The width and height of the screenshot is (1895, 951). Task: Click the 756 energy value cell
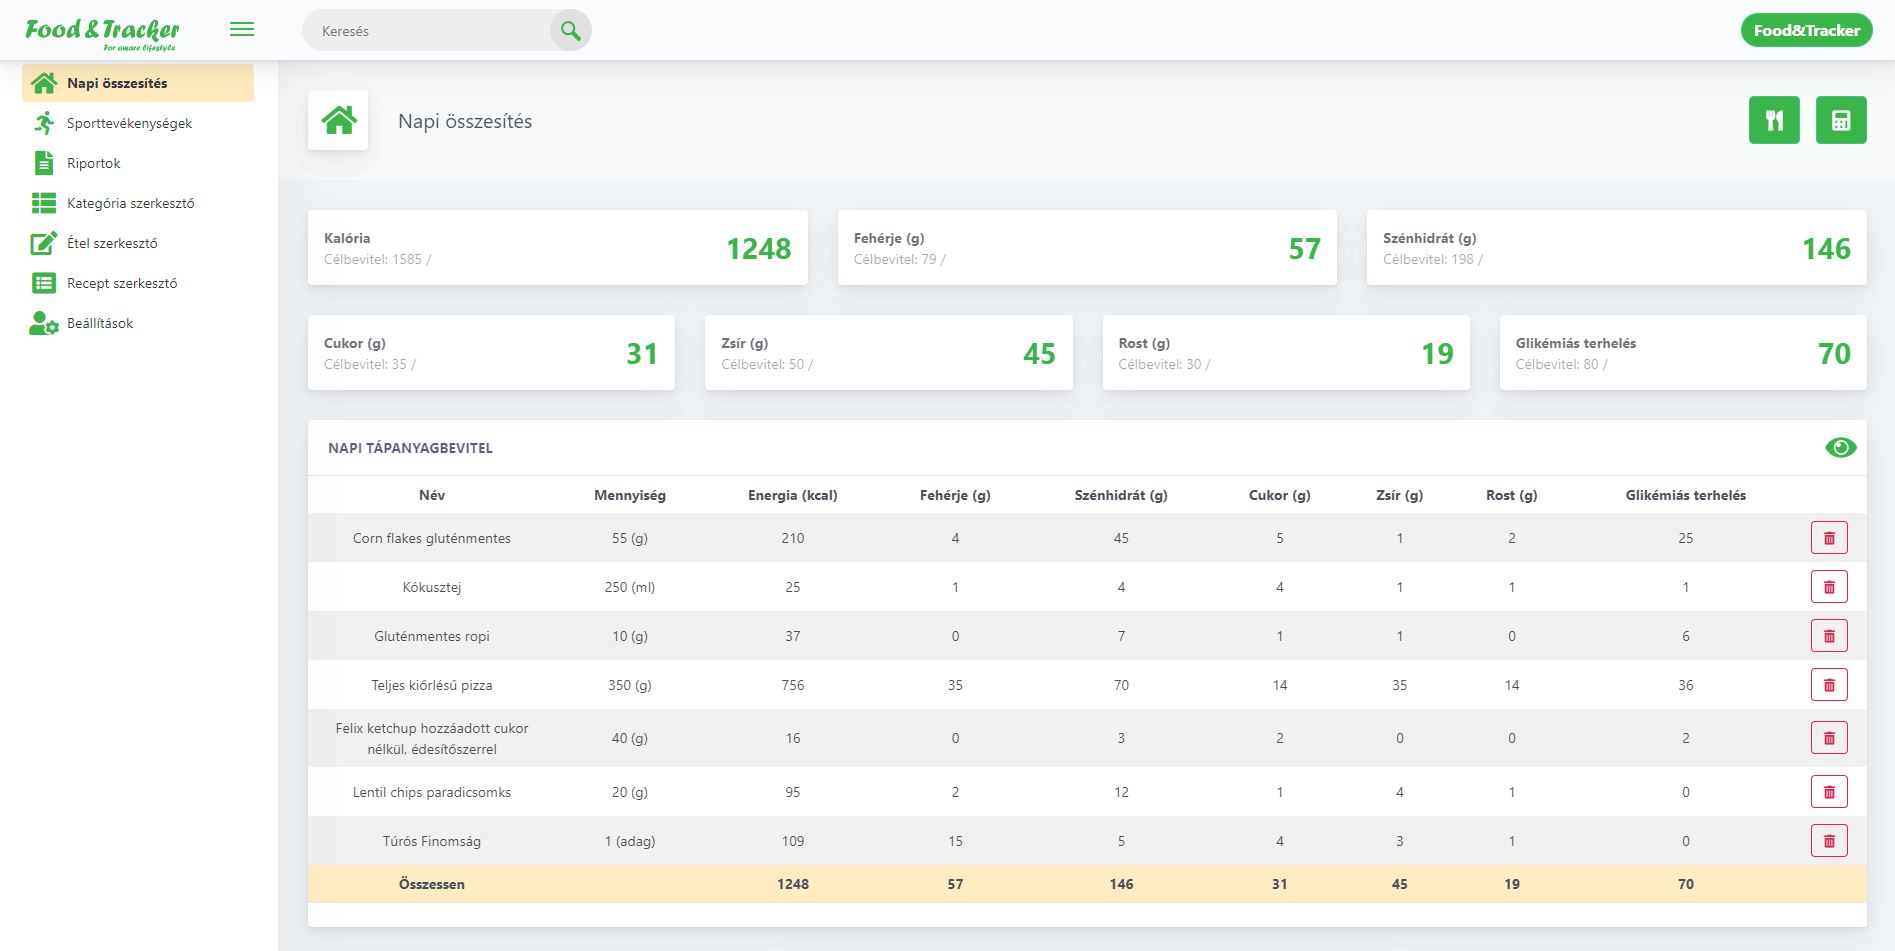click(x=793, y=685)
